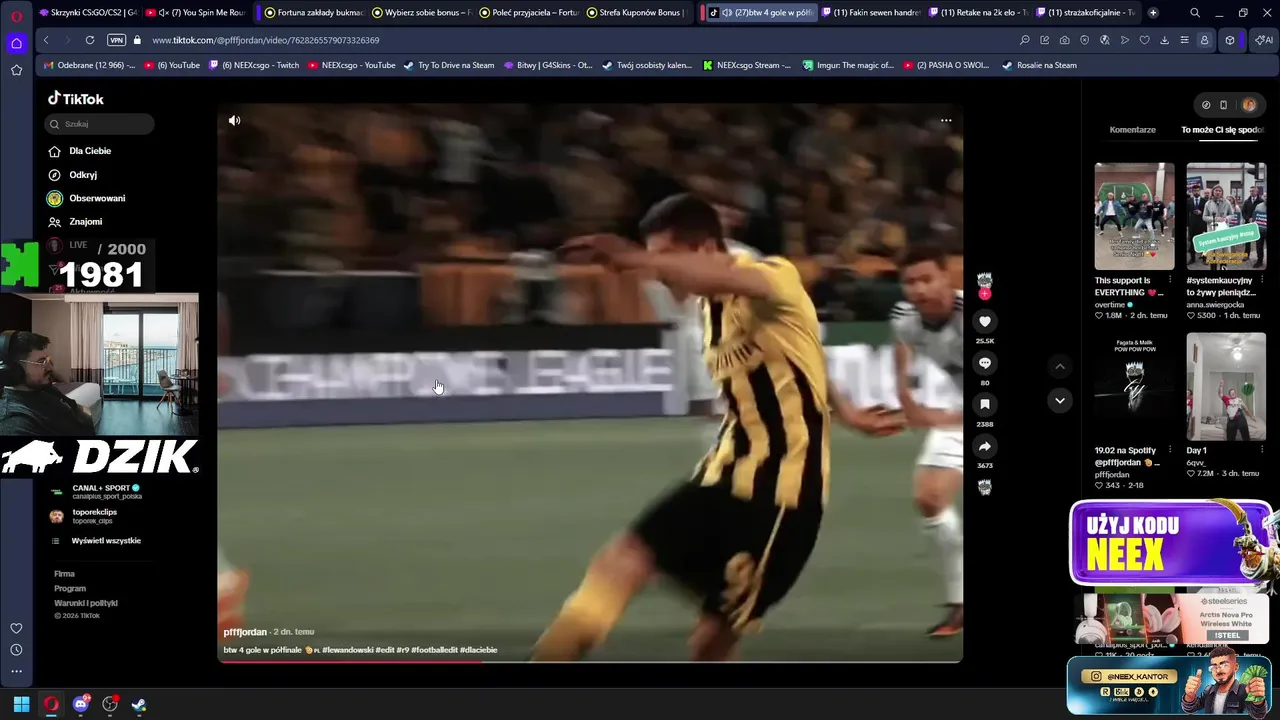Screen dimensions: 1280x720
Task: Open '19.02 na Spotify' suggested video
Action: (x=1134, y=387)
